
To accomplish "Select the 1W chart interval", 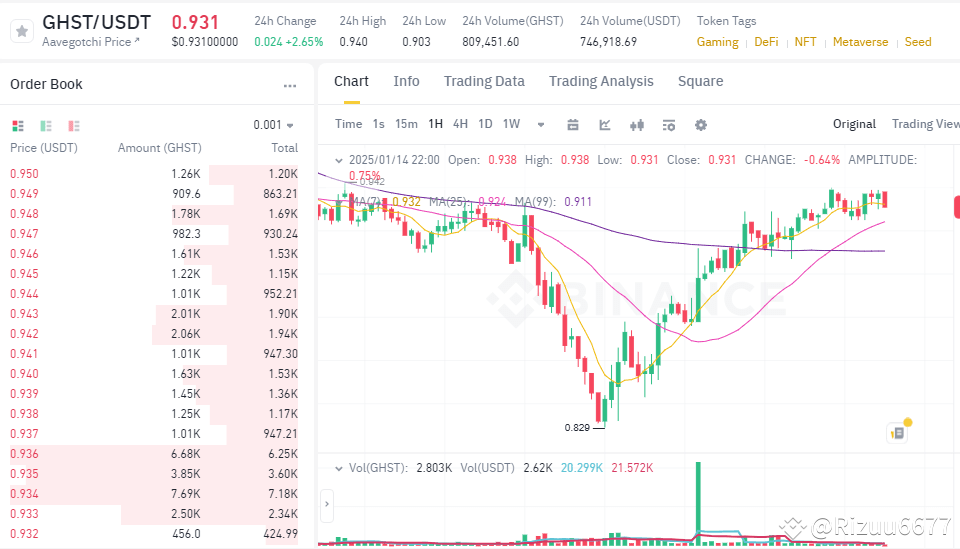I will (511, 124).
